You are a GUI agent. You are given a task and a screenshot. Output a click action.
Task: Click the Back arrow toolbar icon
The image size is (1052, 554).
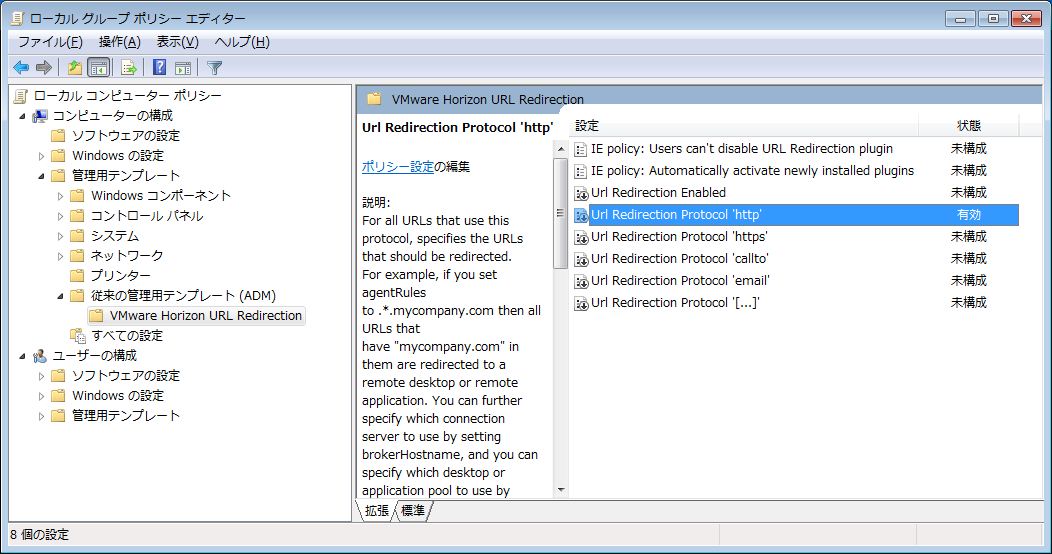tap(21, 67)
